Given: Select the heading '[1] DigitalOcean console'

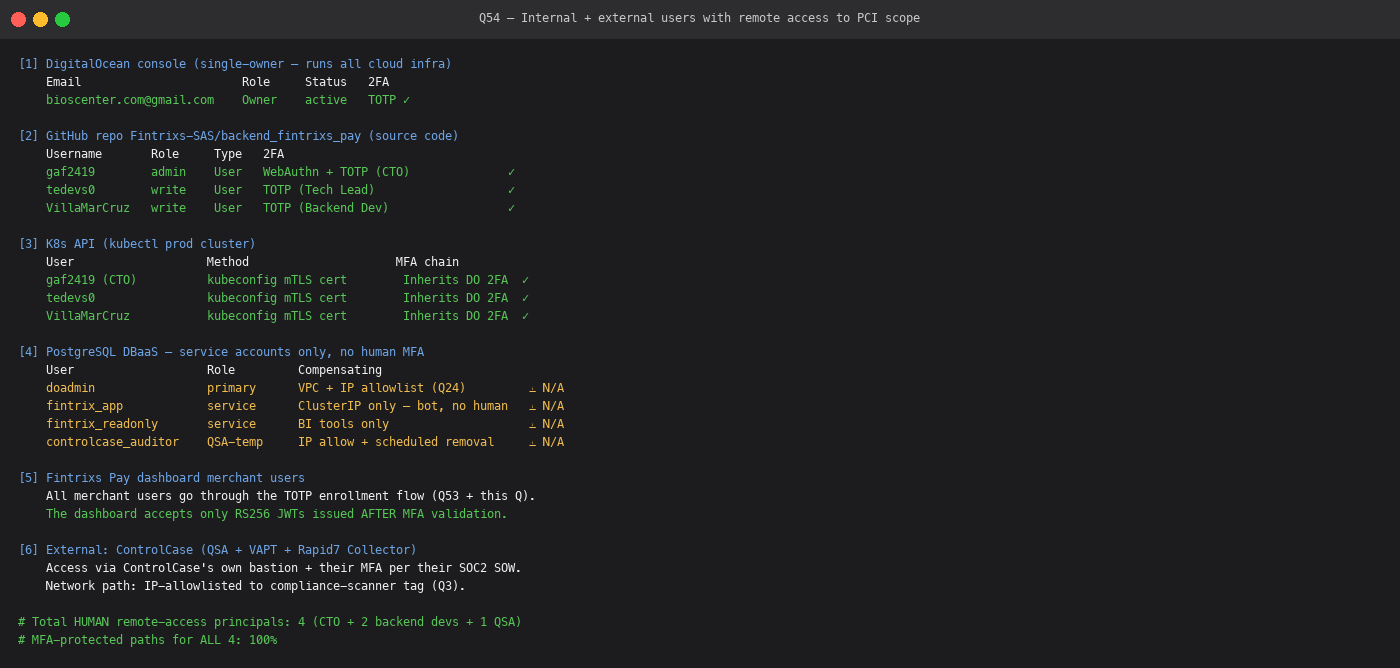Looking at the screenshot, I should (235, 64).
